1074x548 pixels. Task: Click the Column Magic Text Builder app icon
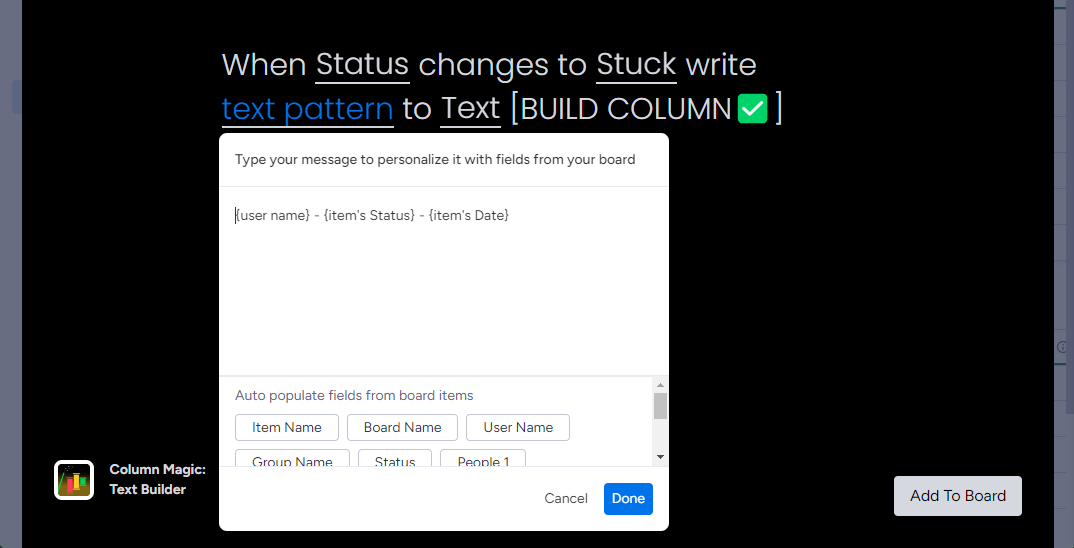(74, 480)
